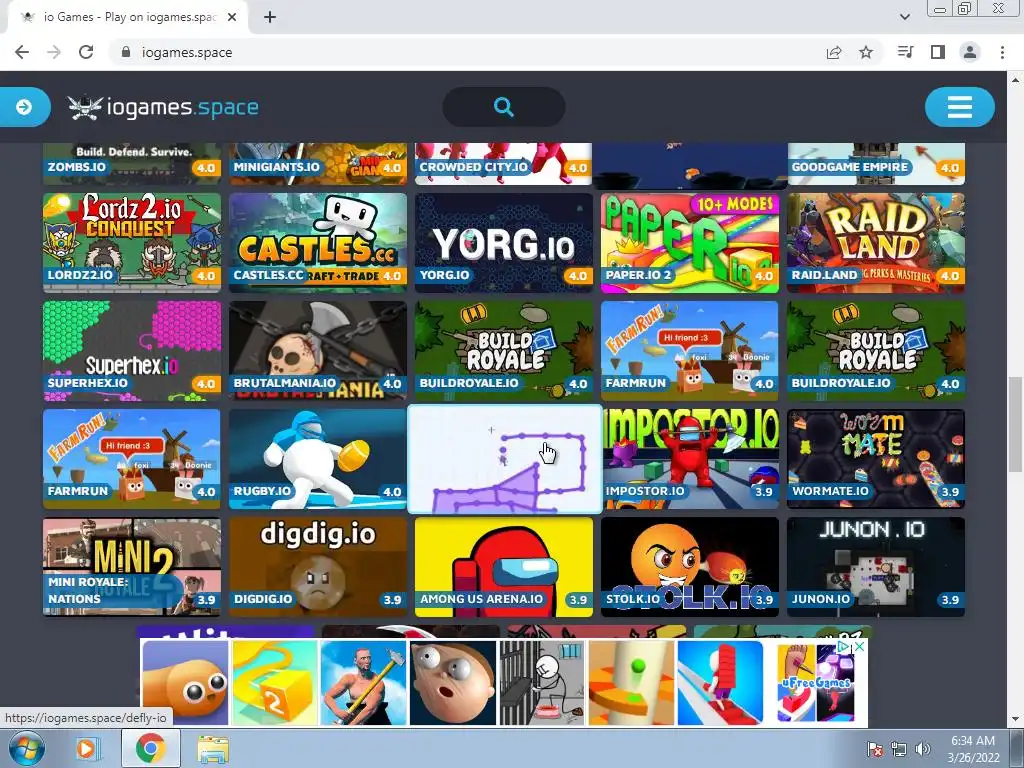Click the hammer man ad thumbnail
This screenshot has width=1024, height=768.
363,682
